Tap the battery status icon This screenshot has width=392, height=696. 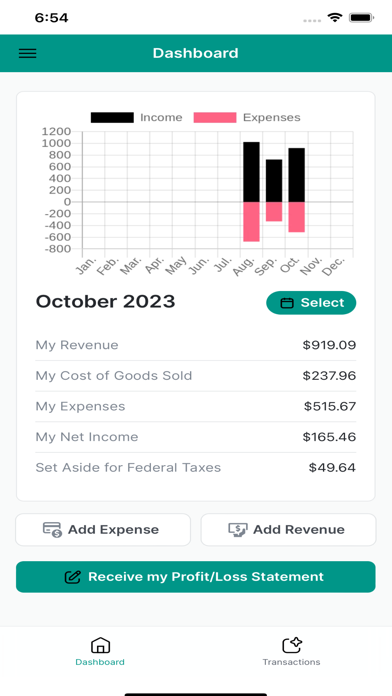pyautogui.click(x=361, y=18)
